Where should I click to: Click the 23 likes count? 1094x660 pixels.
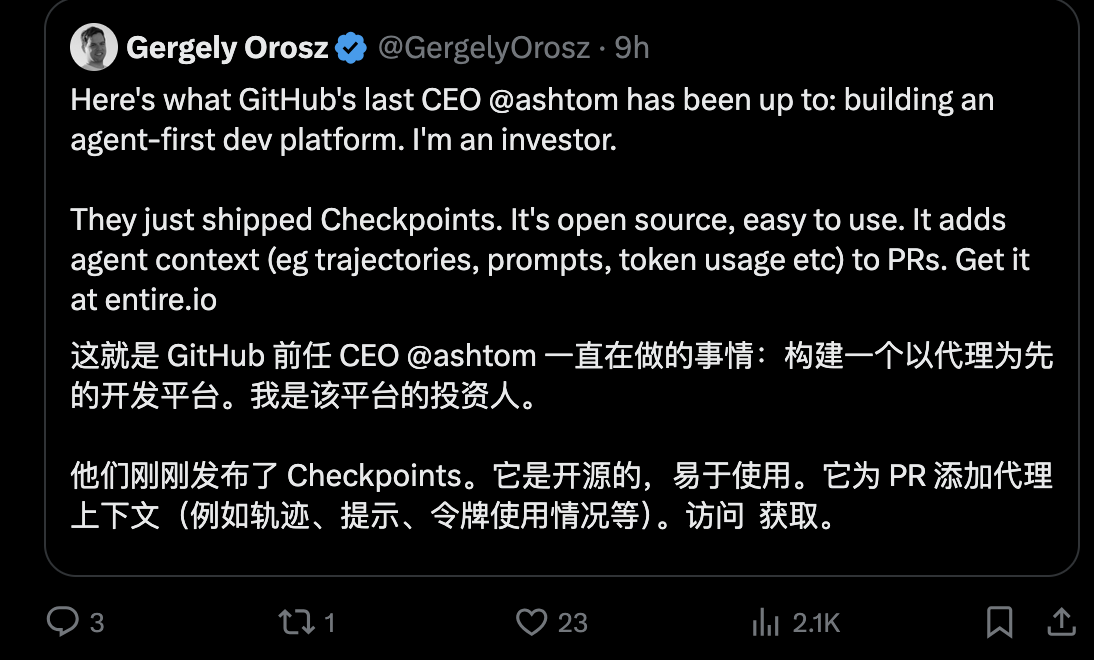click(x=572, y=623)
